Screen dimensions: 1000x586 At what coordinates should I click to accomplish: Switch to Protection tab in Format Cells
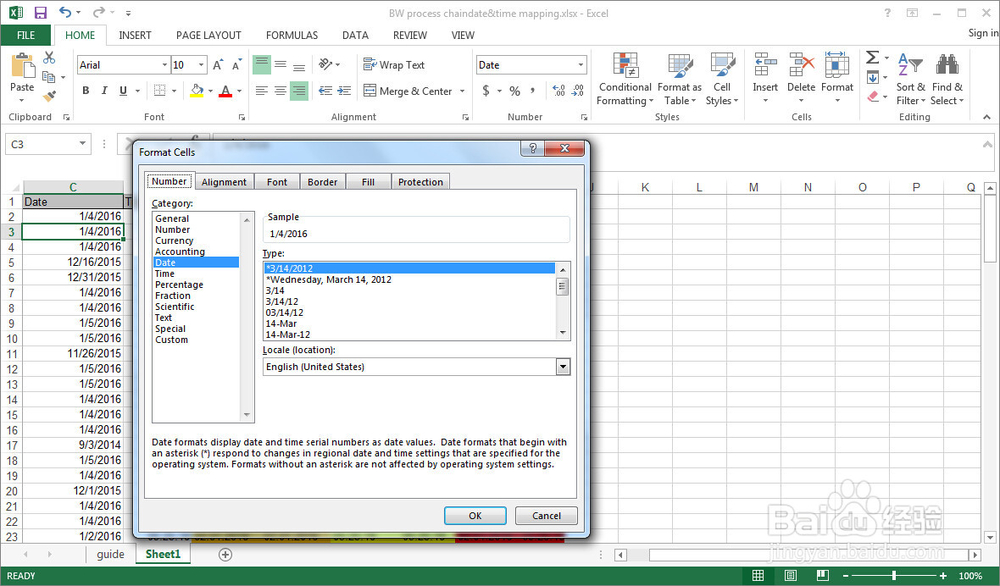420,182
